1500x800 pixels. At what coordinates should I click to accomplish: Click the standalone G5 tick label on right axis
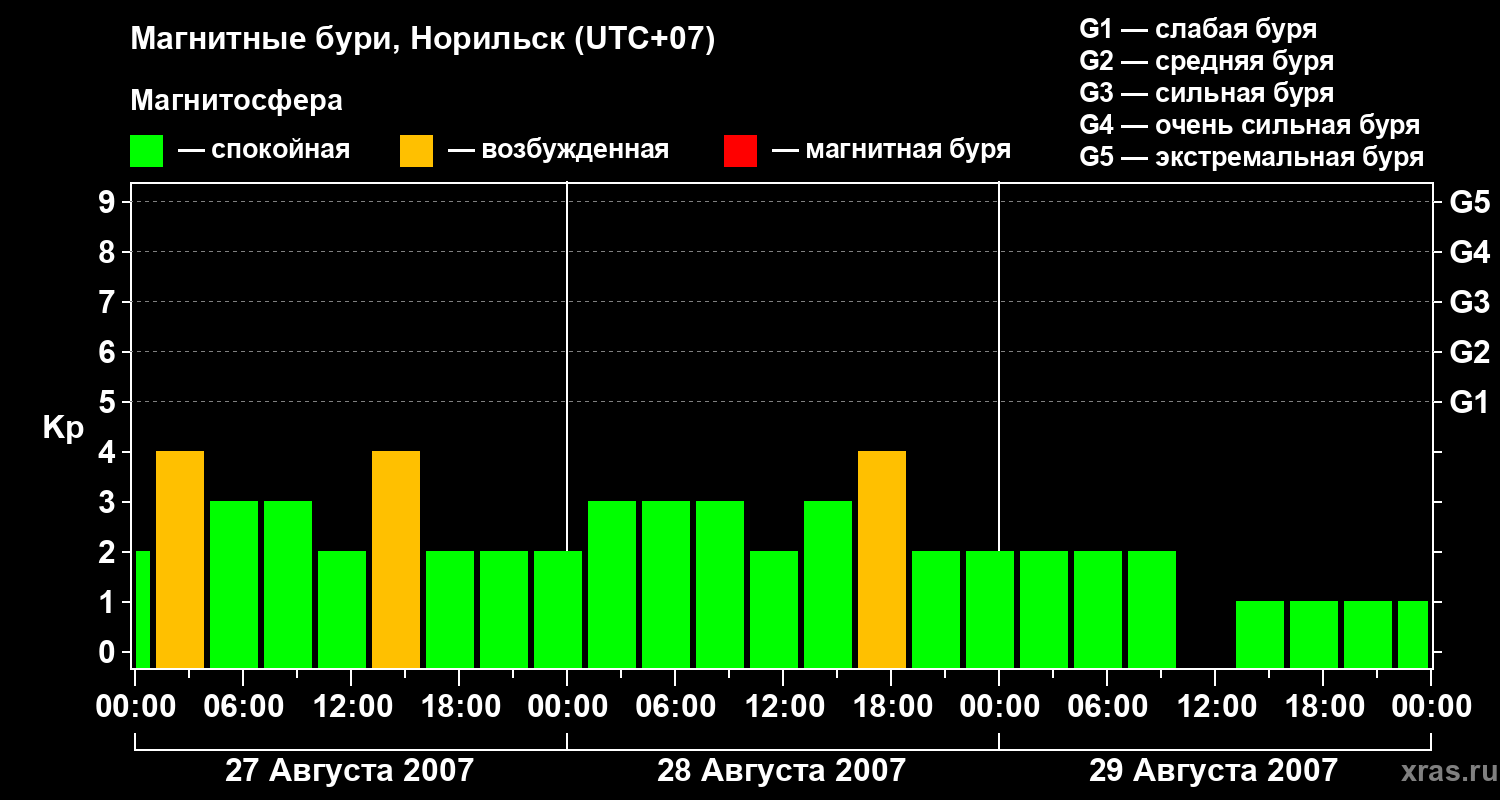(1469, 202)
